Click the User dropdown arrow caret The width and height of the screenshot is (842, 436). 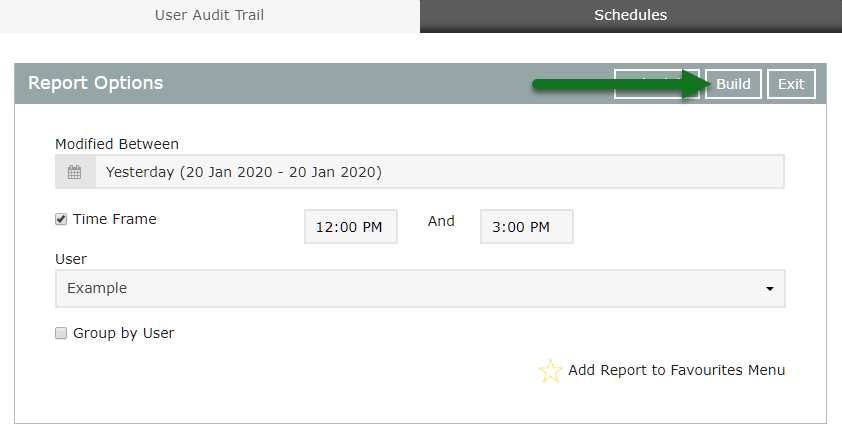coord(769,289)
